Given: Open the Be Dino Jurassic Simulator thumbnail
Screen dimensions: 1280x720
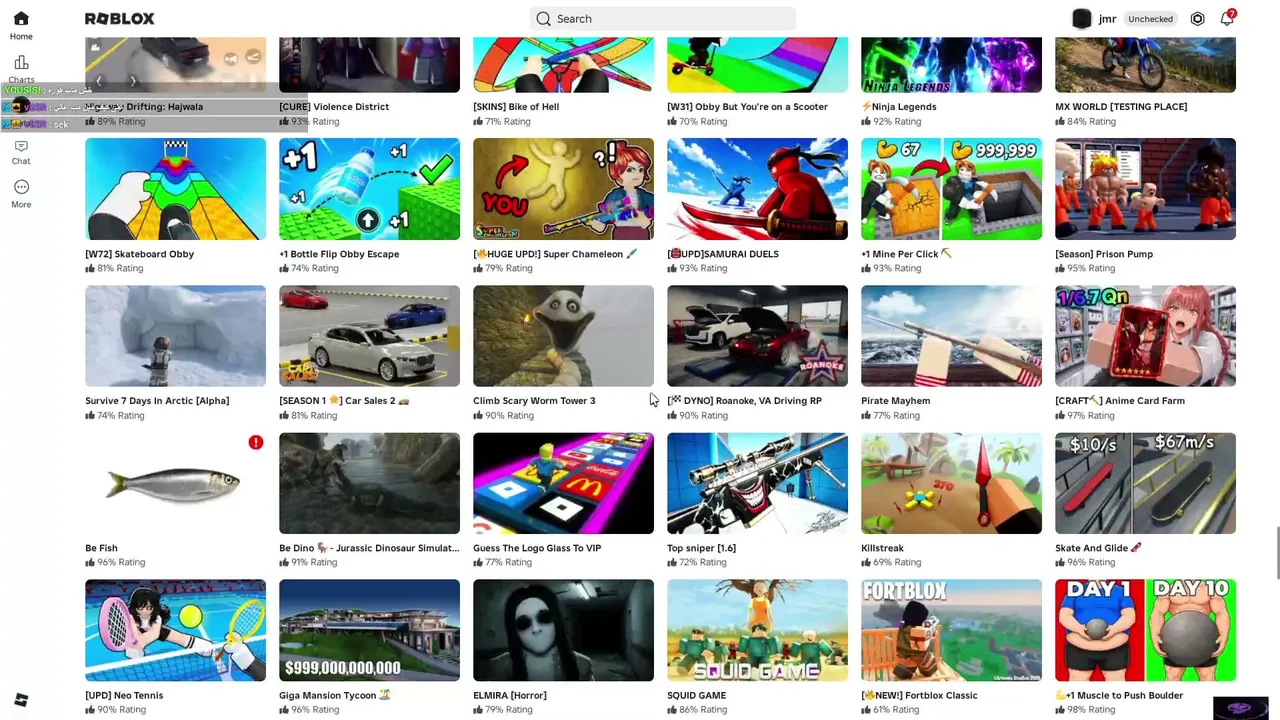Looking at the screenshot, I should click(369, 483).
